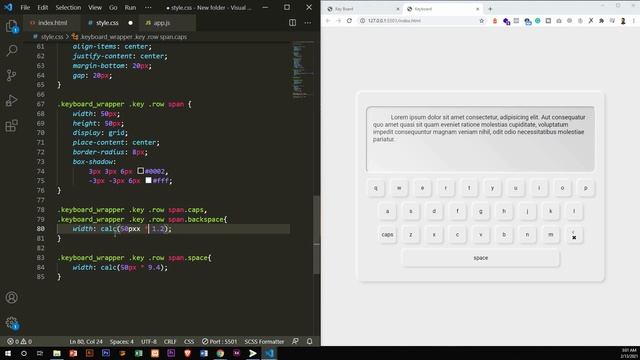
Task: Click the on-screen z key
Action: coord(411,235)
